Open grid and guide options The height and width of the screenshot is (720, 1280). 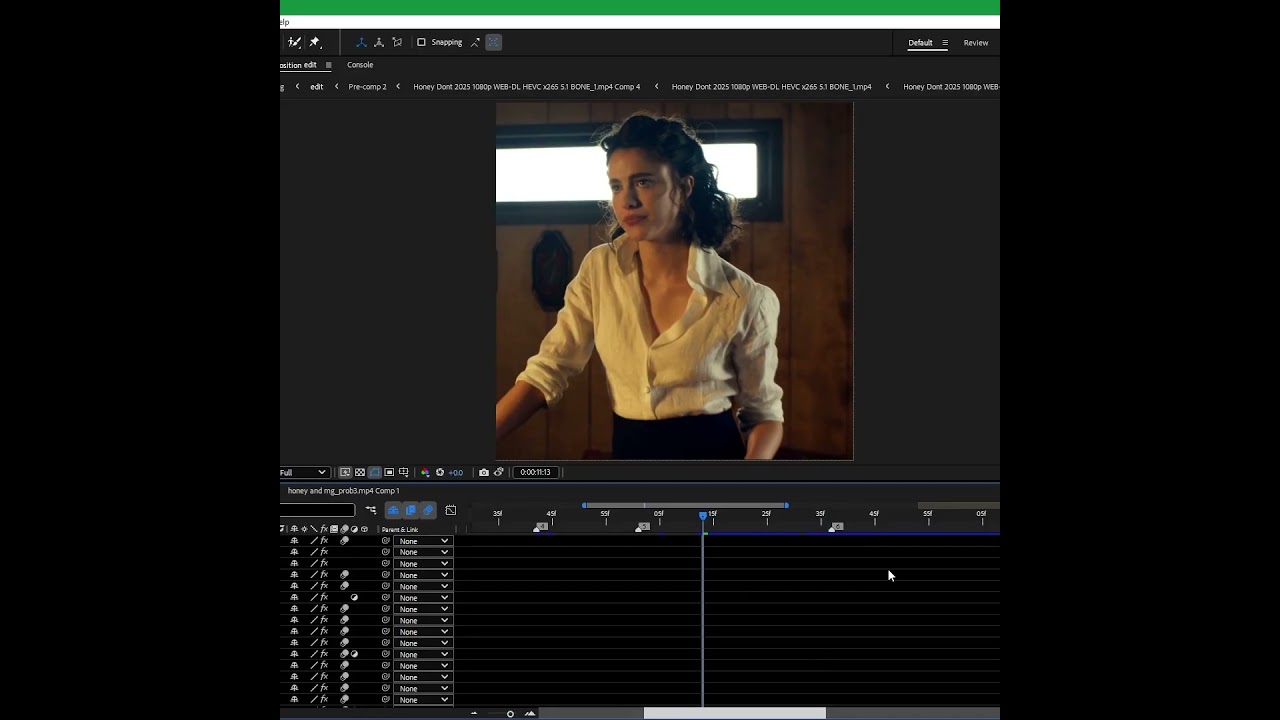[404, 472]
